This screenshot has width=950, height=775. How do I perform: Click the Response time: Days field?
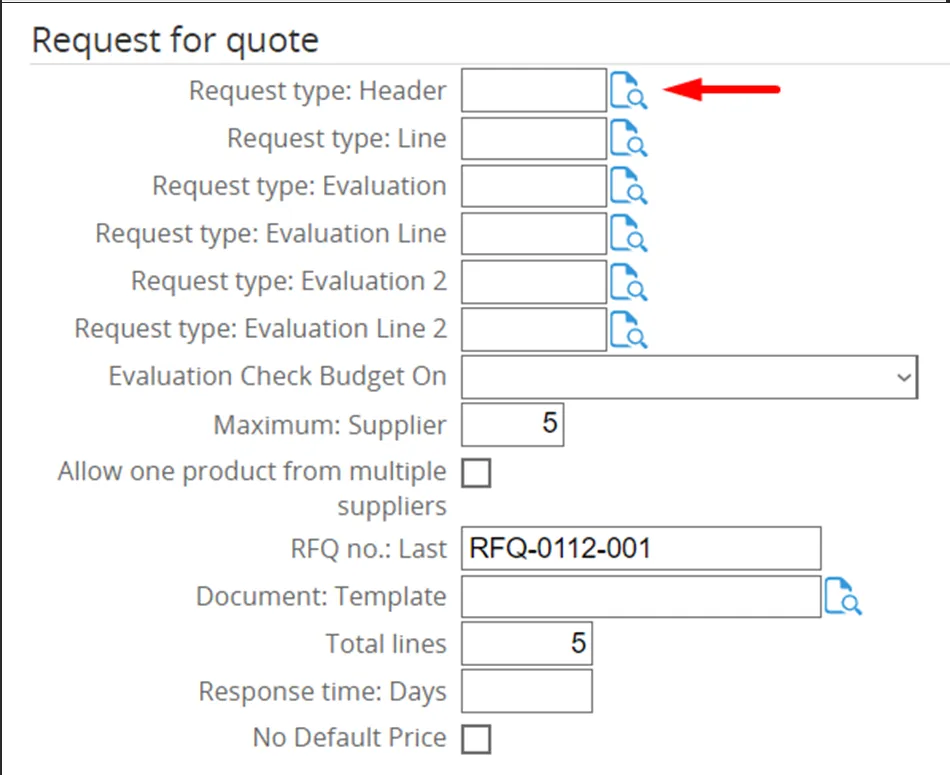[x=526, y=691]
